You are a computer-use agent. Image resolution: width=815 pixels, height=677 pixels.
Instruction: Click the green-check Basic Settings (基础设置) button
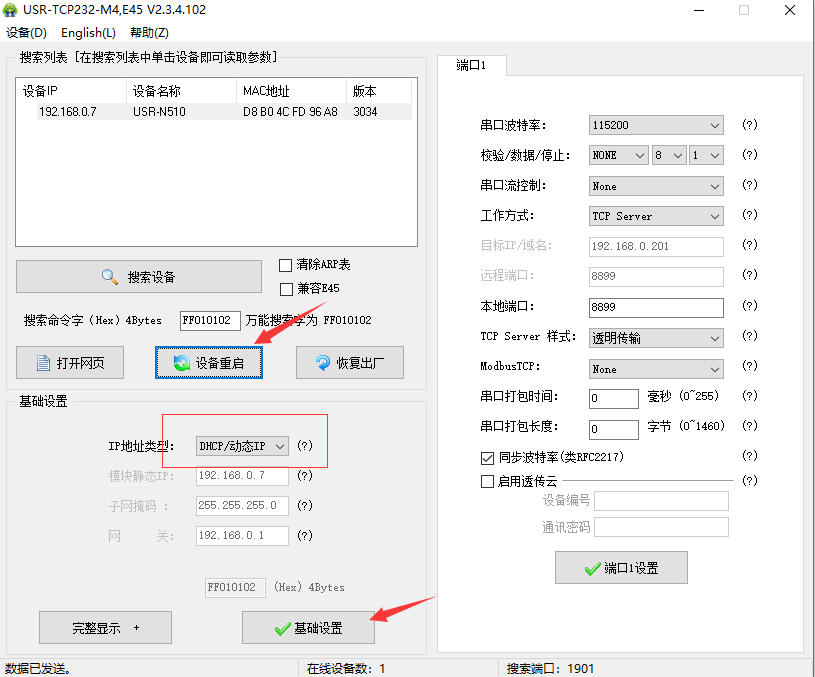(308, 628)
